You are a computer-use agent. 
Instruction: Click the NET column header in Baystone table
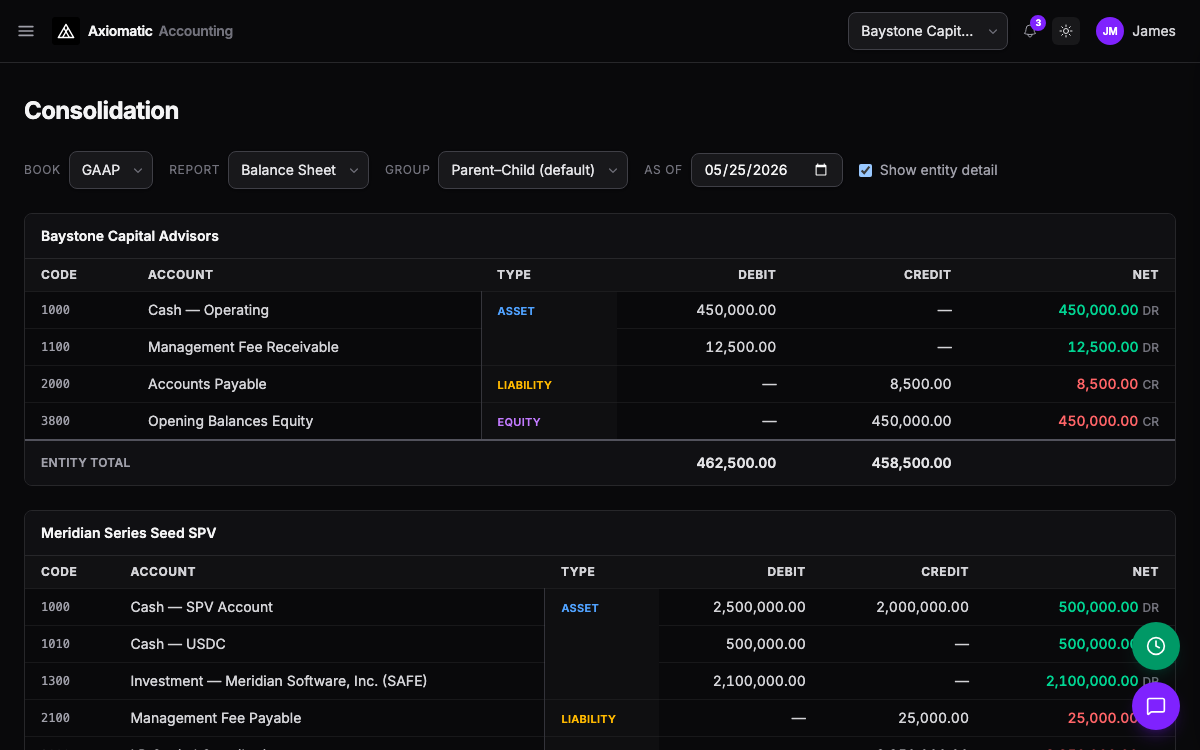[1145, 275]
